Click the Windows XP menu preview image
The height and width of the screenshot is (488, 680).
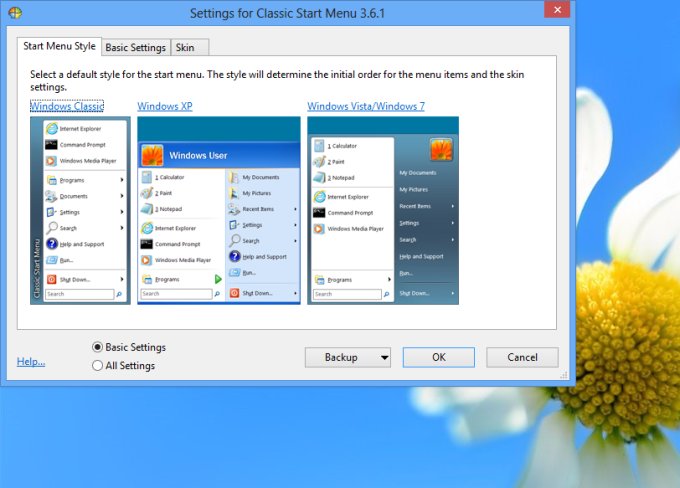pos(219,210)
